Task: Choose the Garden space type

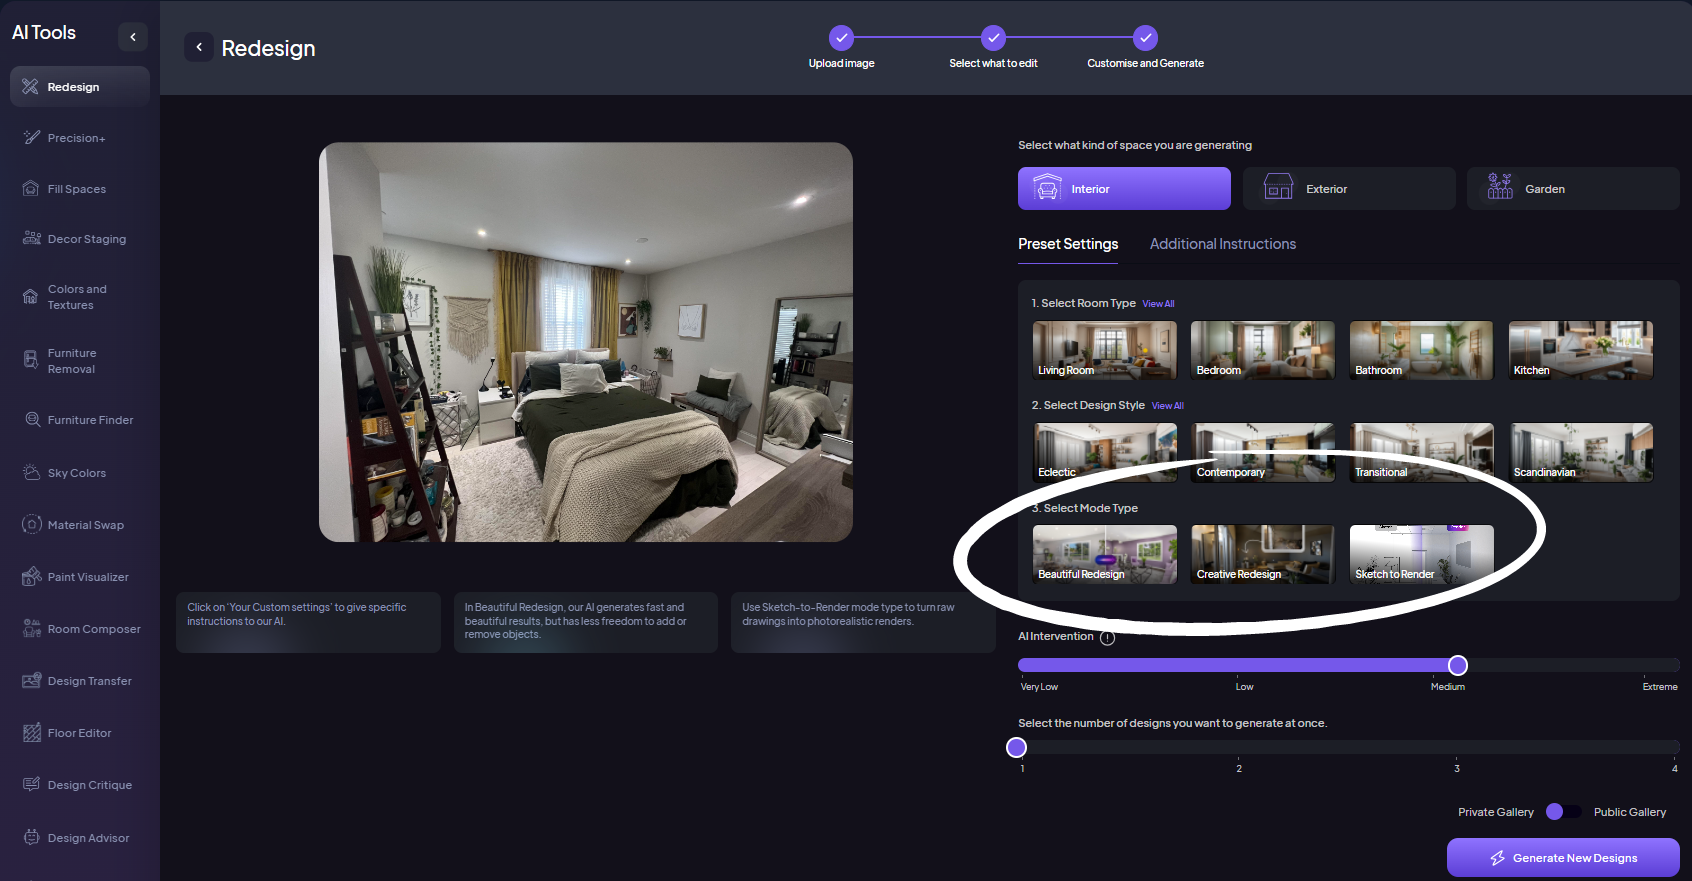Action: point(1572,189)
